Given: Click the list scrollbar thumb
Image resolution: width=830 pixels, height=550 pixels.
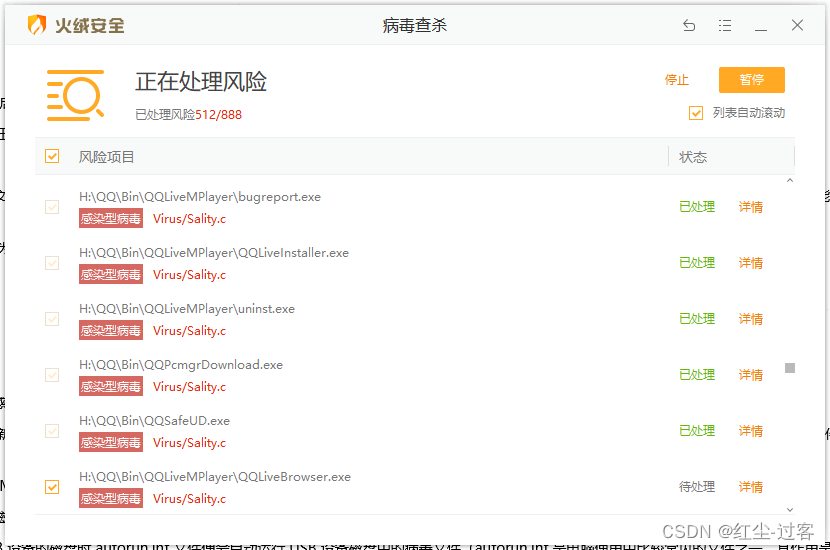Looking at the screenshot, I should pos(790,368).
